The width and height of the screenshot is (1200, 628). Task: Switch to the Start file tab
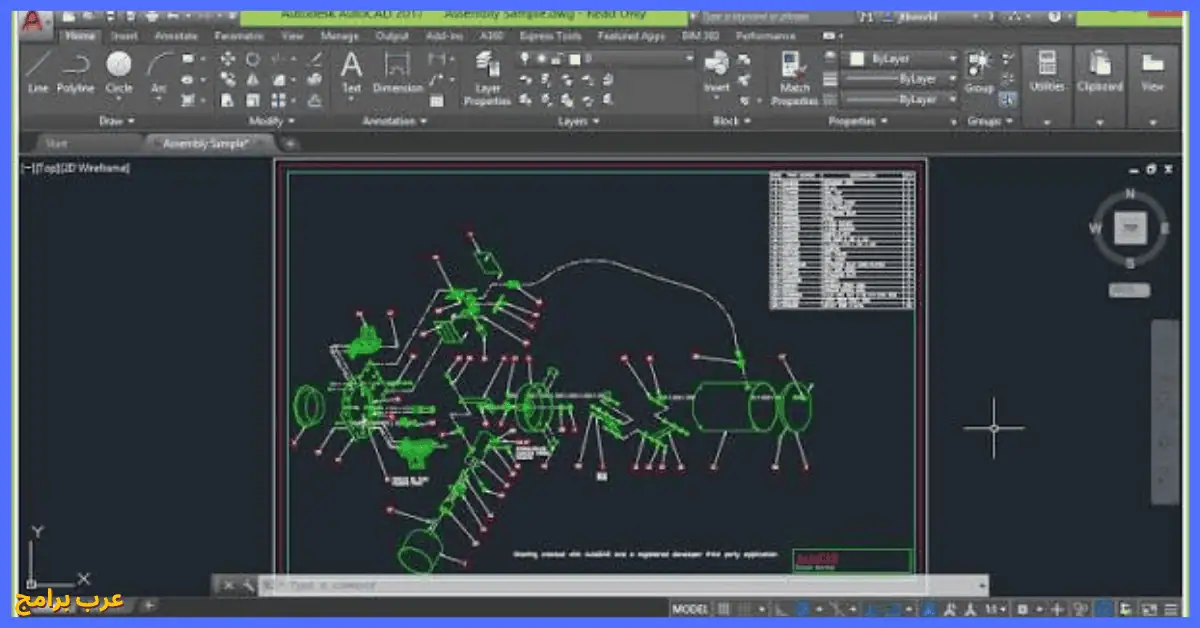(57, 143)
